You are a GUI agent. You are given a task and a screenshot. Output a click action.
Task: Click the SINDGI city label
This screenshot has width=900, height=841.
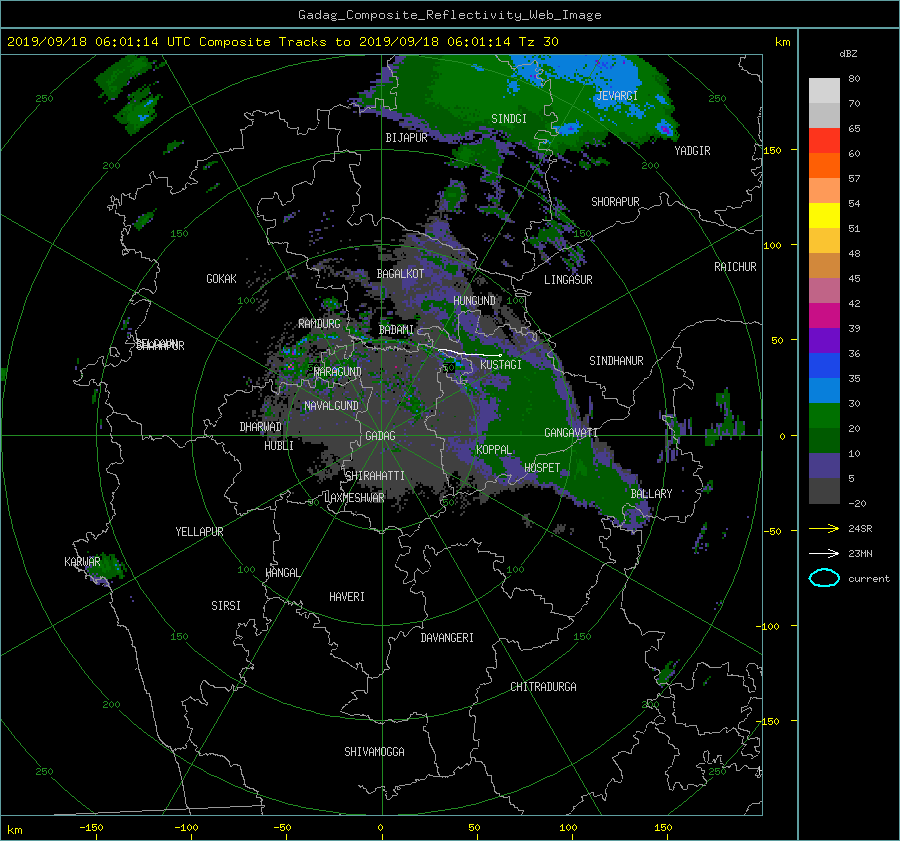click(509, 119)
